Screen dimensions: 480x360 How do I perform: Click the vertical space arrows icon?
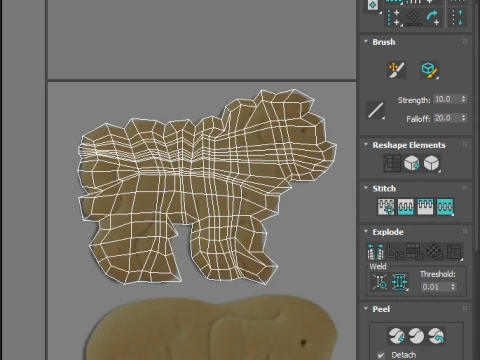tap(457, 17)
